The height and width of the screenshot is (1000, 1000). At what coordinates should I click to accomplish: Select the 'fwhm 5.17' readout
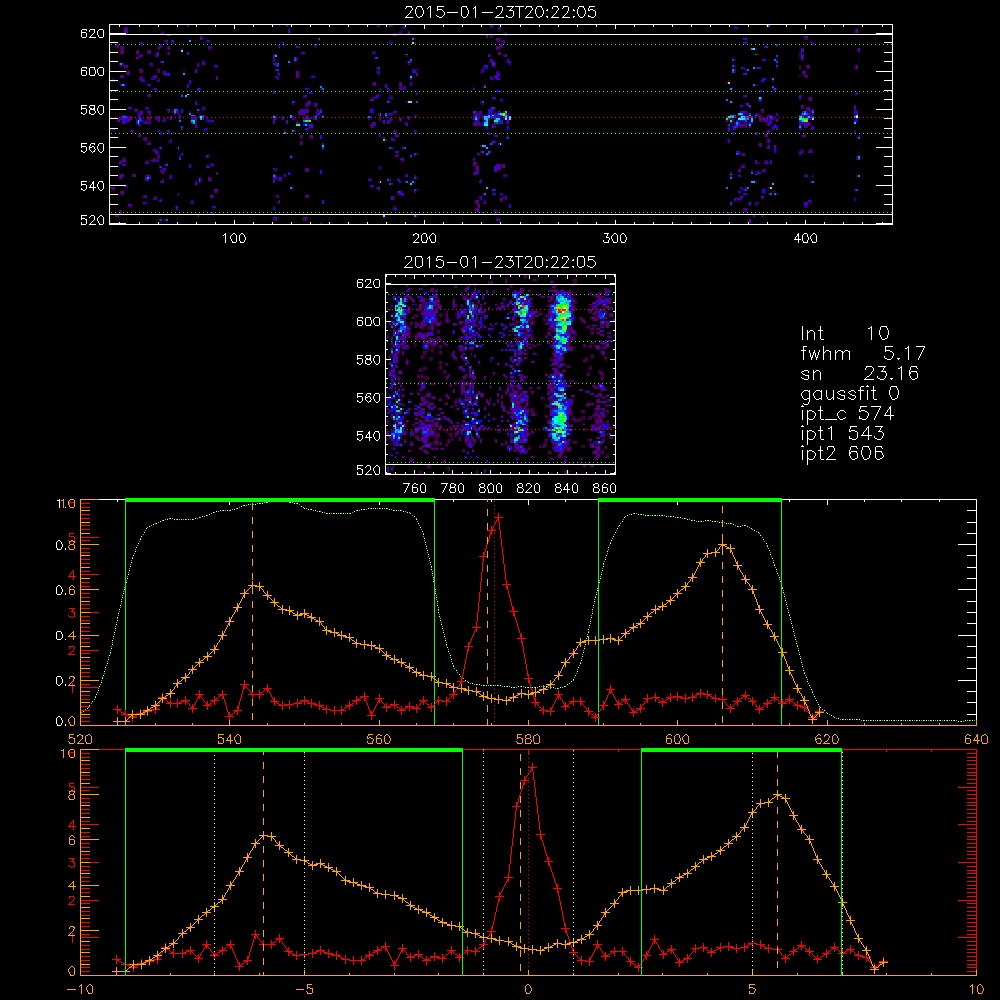pos(863,353)
